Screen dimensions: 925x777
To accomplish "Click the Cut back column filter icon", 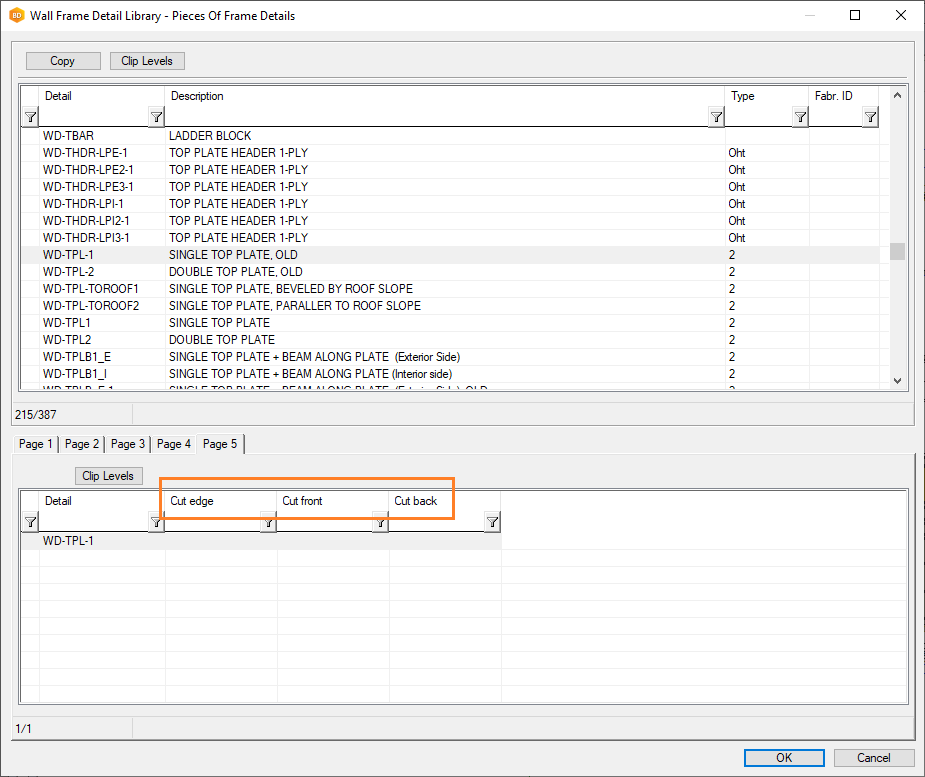I will tap(492, 522).
